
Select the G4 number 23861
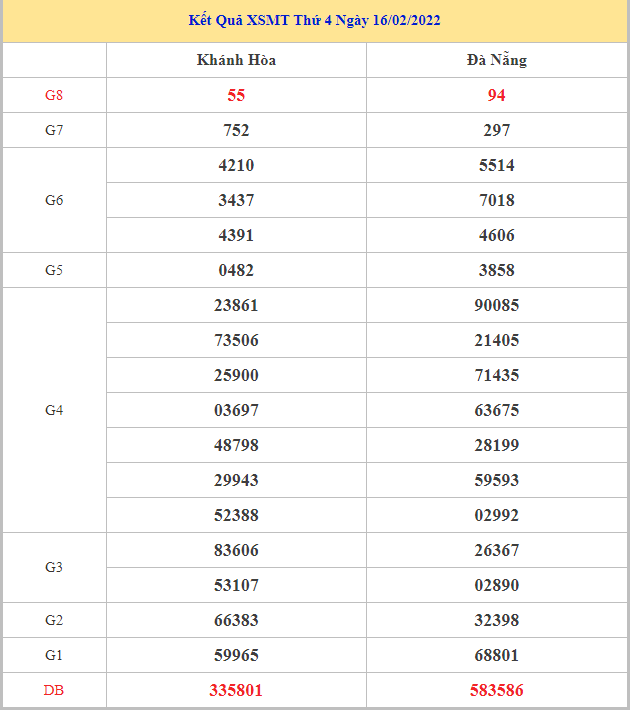click(x=236, y=305)
